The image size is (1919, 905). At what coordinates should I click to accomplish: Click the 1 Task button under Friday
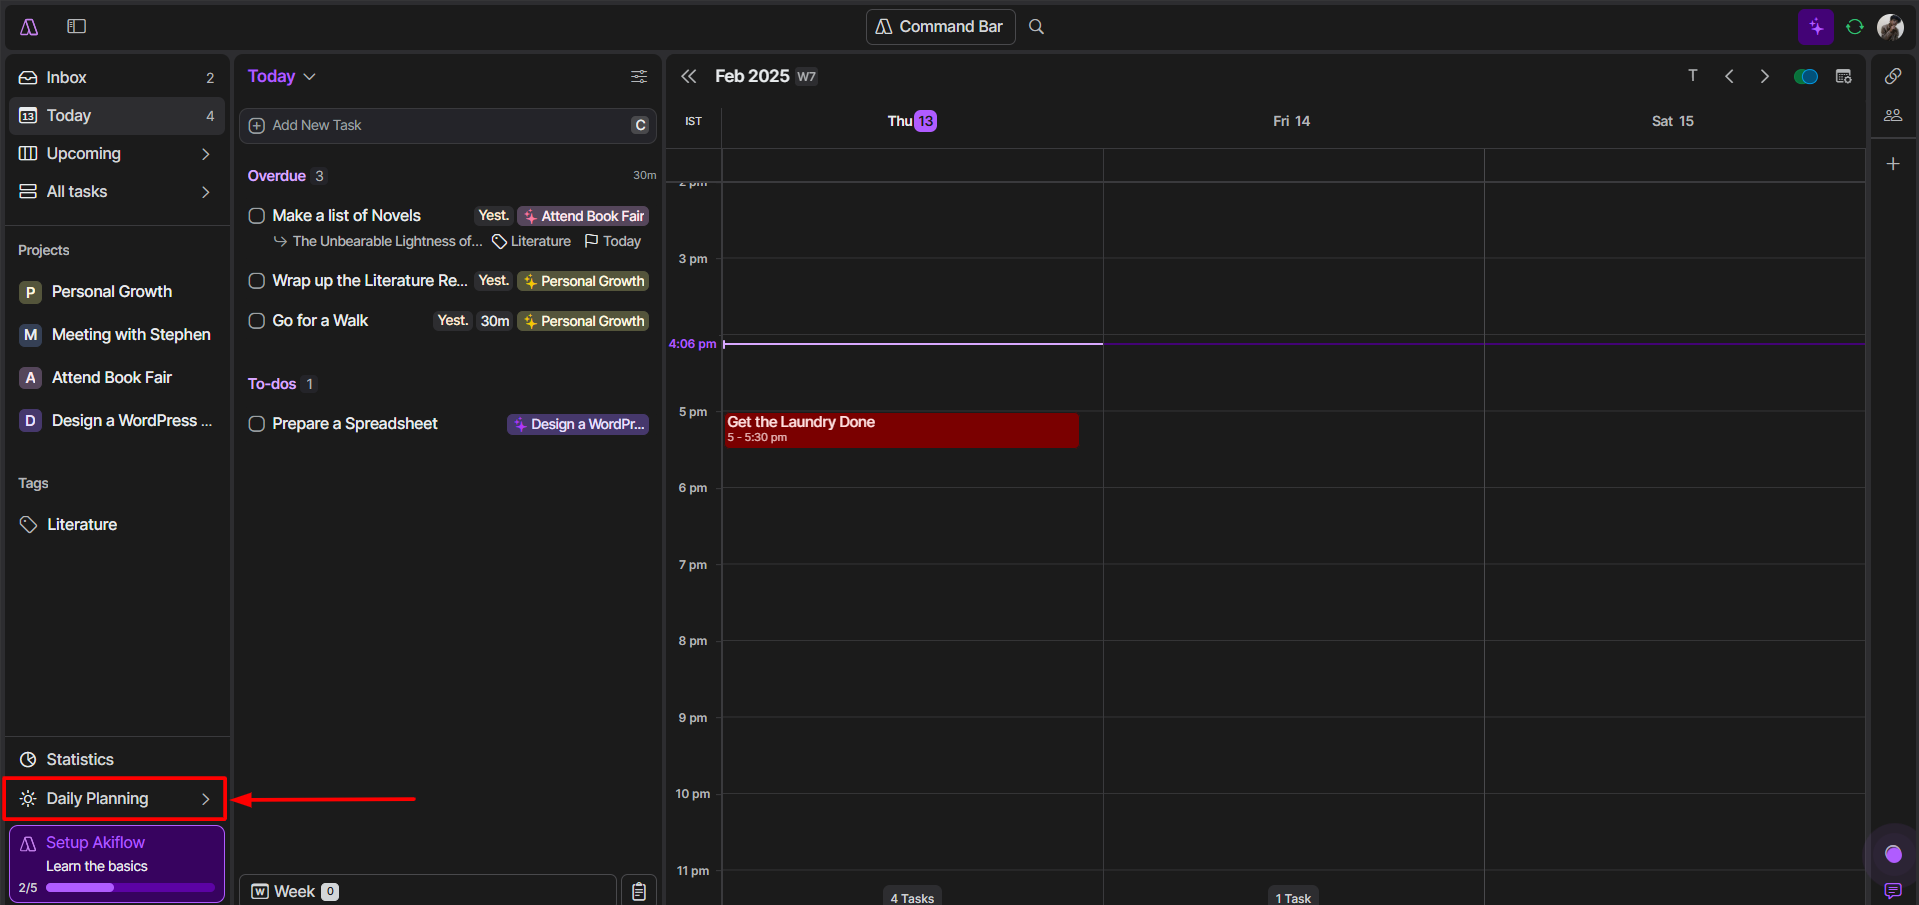[1293, 897]
